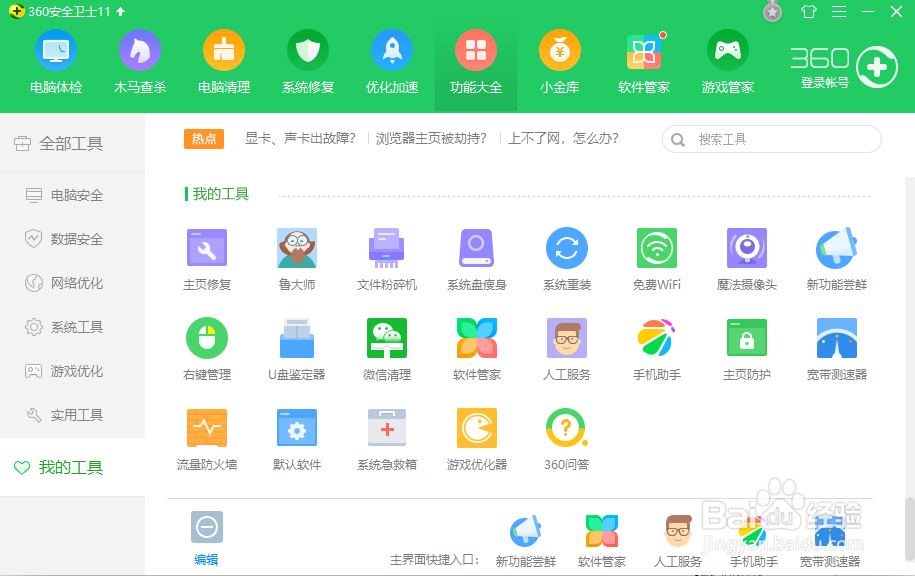Launch the 魔法摄像头 tool
Screen dimensions: 915x576
click(747, 259)
